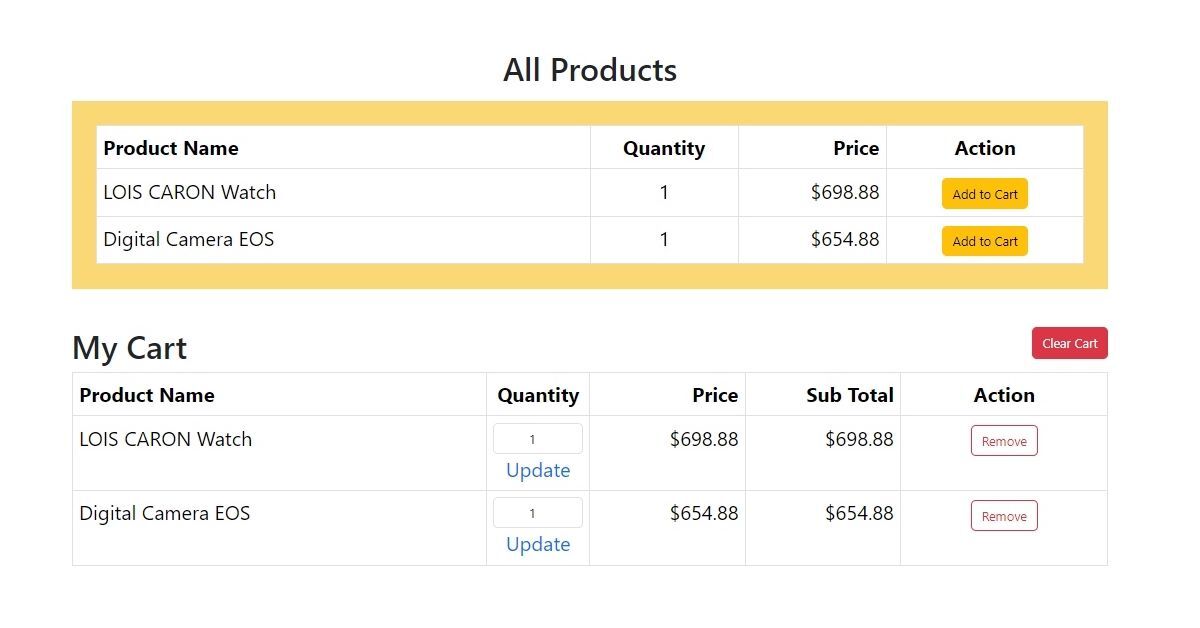
Task: Click the Price column header in All Products
Action: [x=856, y=148]
